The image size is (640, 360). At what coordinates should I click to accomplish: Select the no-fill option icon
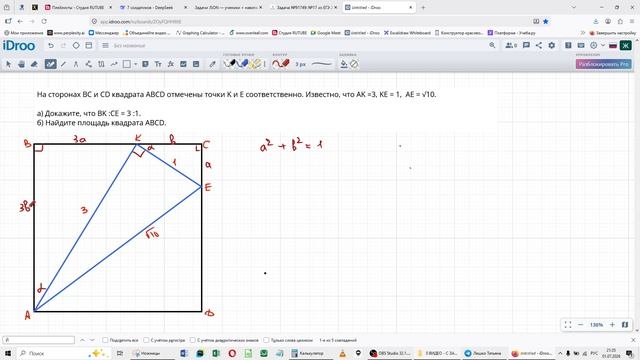(354, 64)
